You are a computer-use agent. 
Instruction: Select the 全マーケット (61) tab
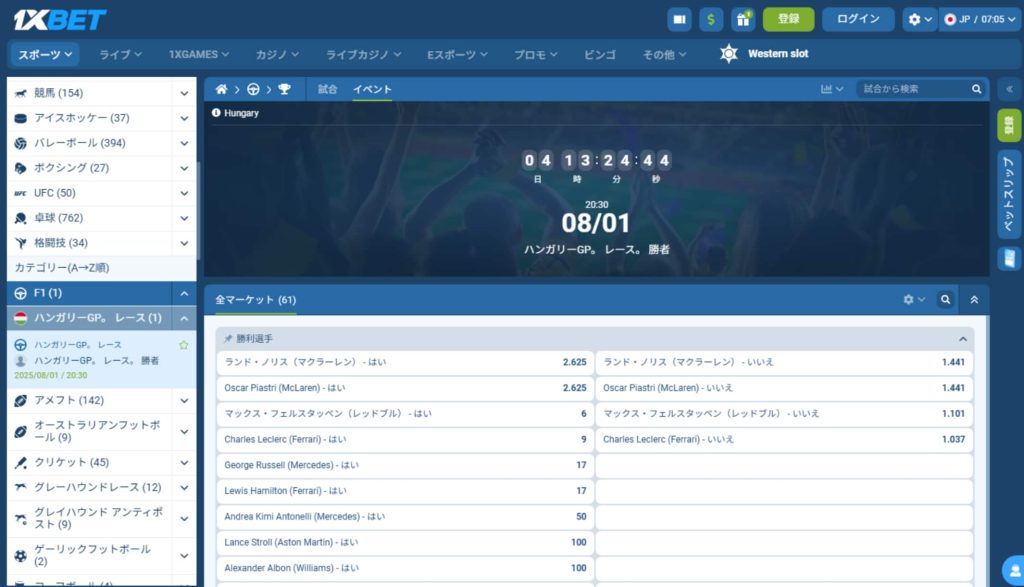(256, 300)
